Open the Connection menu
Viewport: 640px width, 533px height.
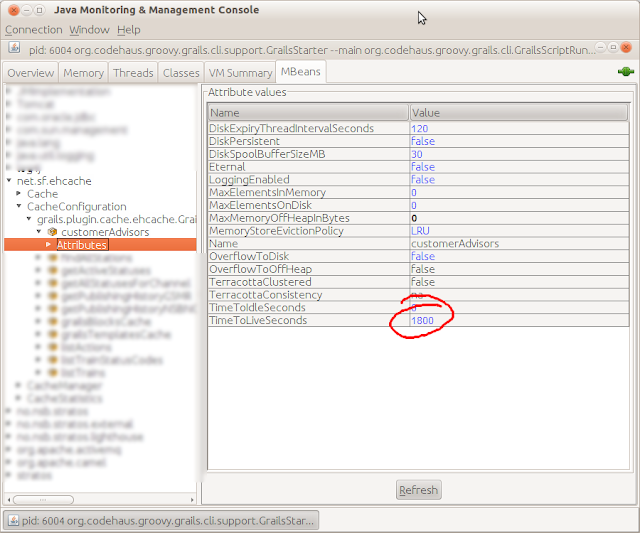(33, 30)
